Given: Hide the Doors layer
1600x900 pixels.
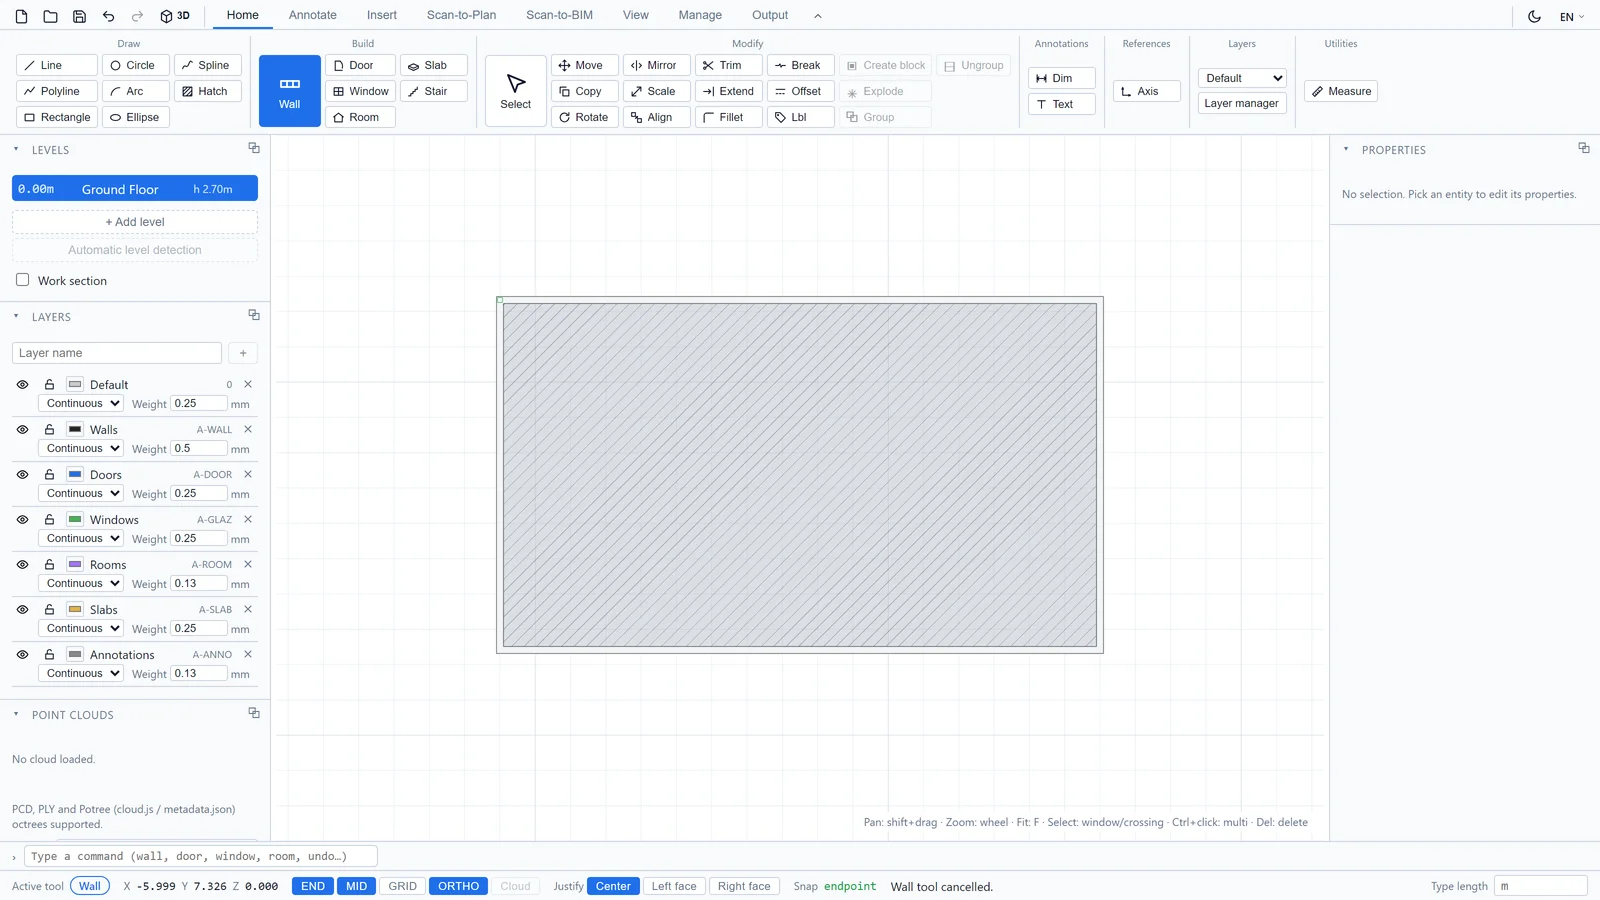Looking at the screenshot, I should pyautogui.click(x=22, y=474).
